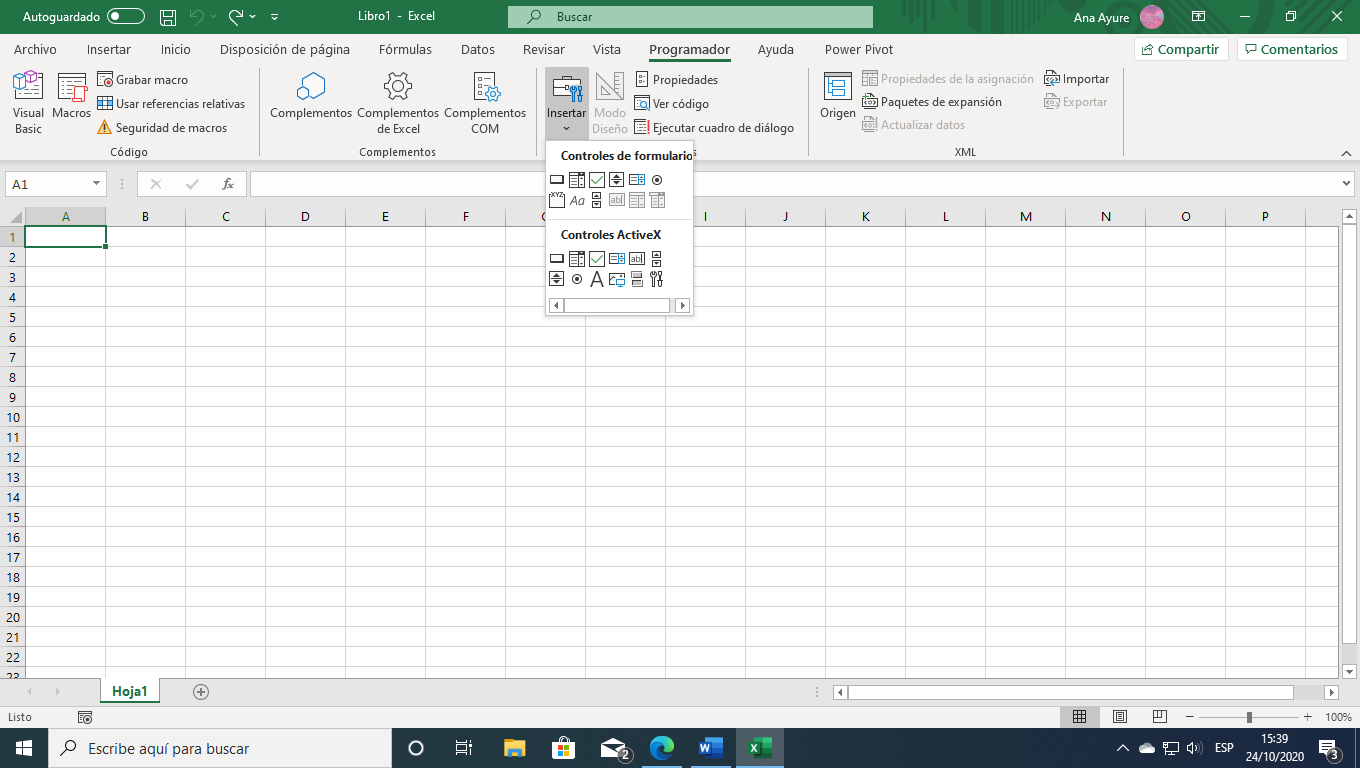Insert a form control Button
This screenshot has height=768, width=1360.
557,180
